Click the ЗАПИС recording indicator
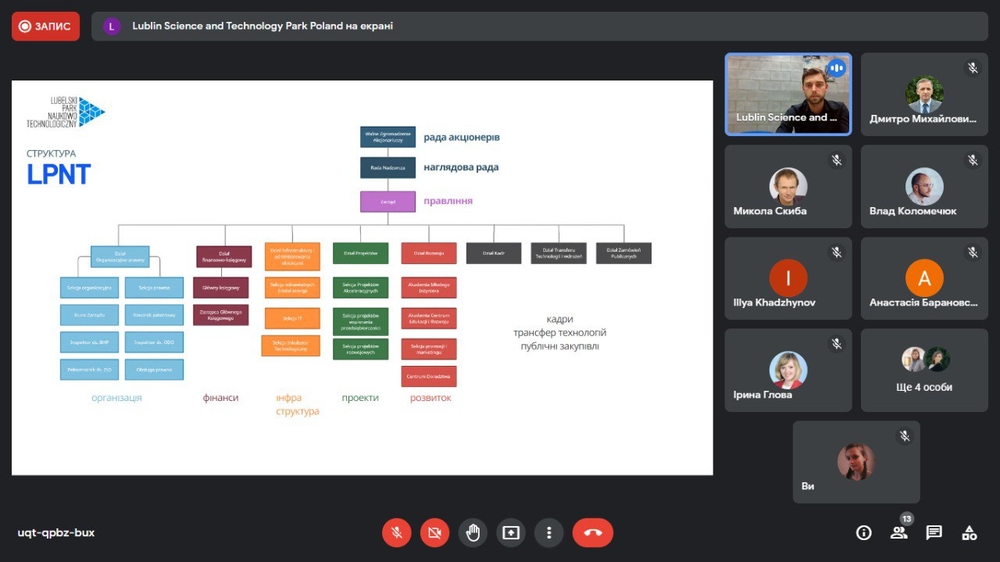The width and height of the screenshot is (1000, 562). (45, 26)
